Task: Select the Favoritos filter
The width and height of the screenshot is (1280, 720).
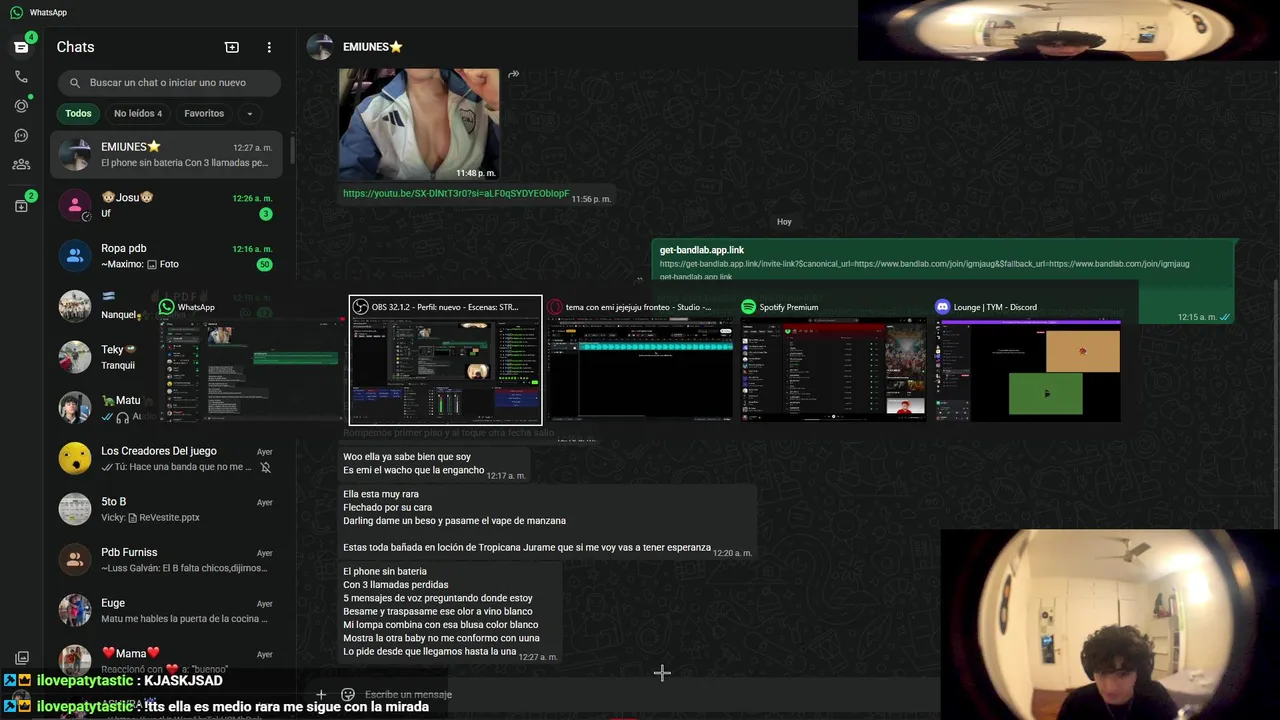Action: point(204,113)
